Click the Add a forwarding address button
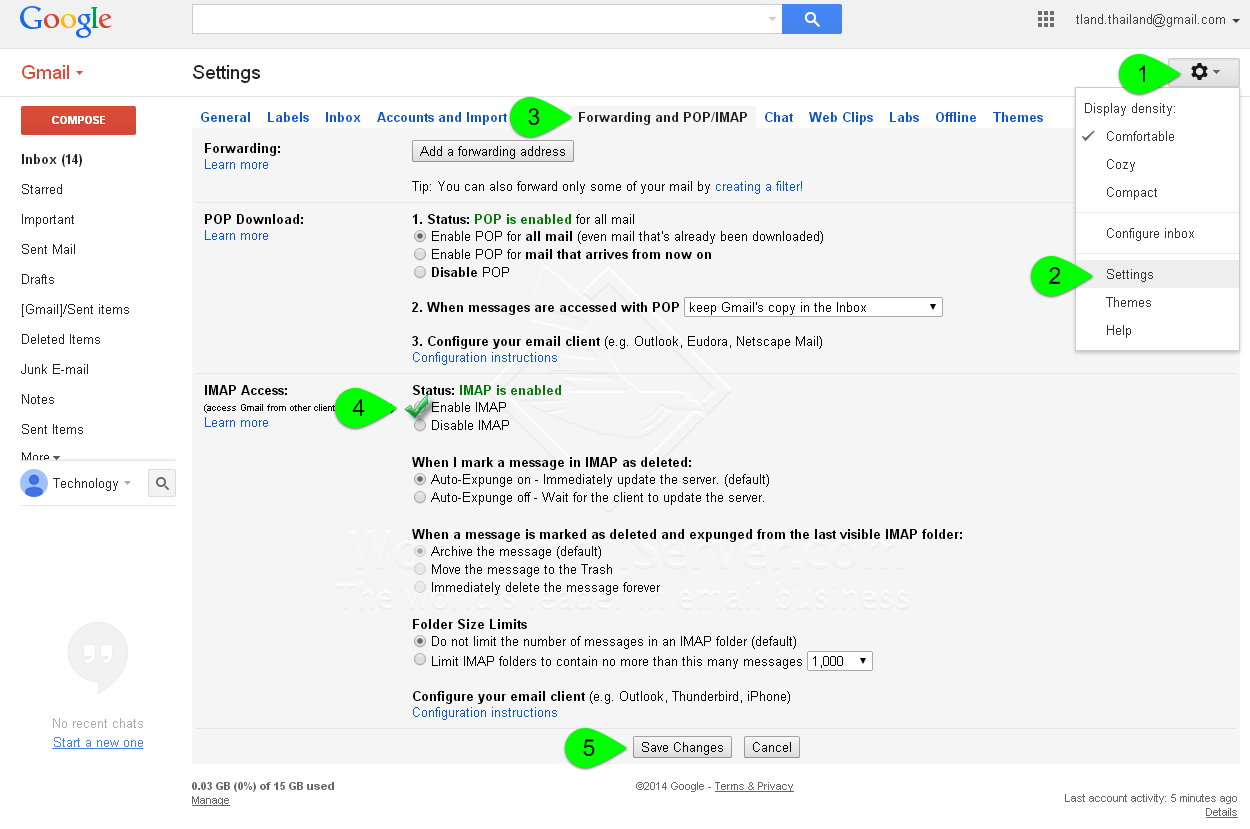The height and width of the screenshot is (829, 1250). [x=492, y=151]
